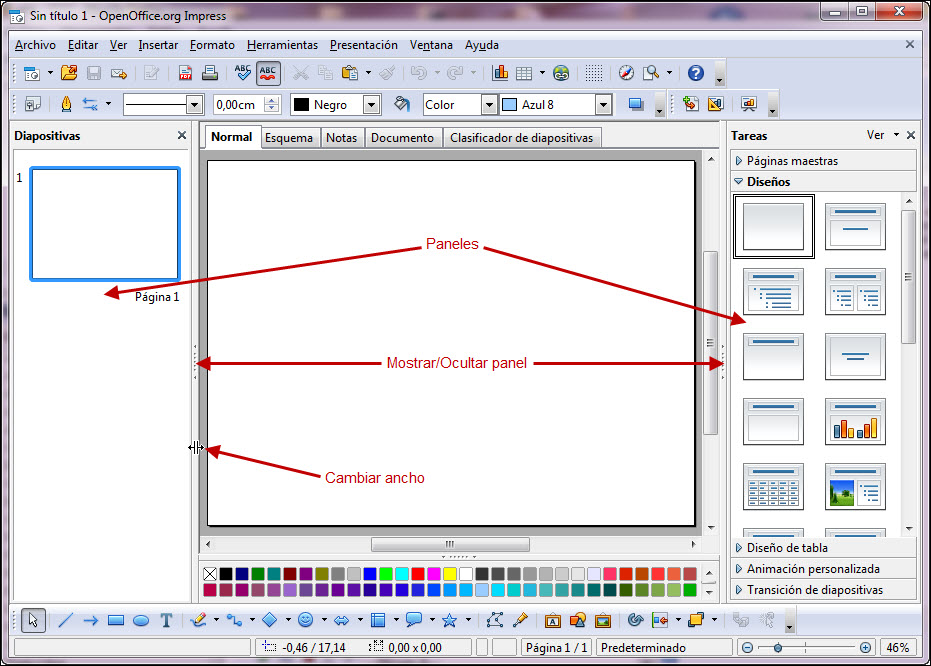The height and width of the screenshot is (666, 931).
Task: Expand Diseño de tabla section
Action: (824, 548)
